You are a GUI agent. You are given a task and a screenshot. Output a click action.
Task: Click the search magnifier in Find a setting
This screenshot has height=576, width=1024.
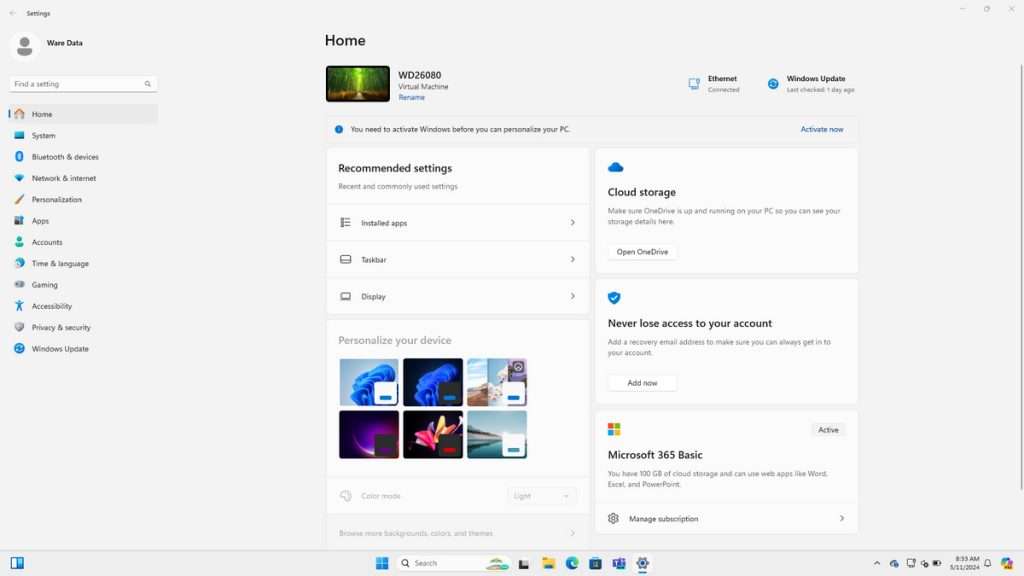click(x=148, y=84)
